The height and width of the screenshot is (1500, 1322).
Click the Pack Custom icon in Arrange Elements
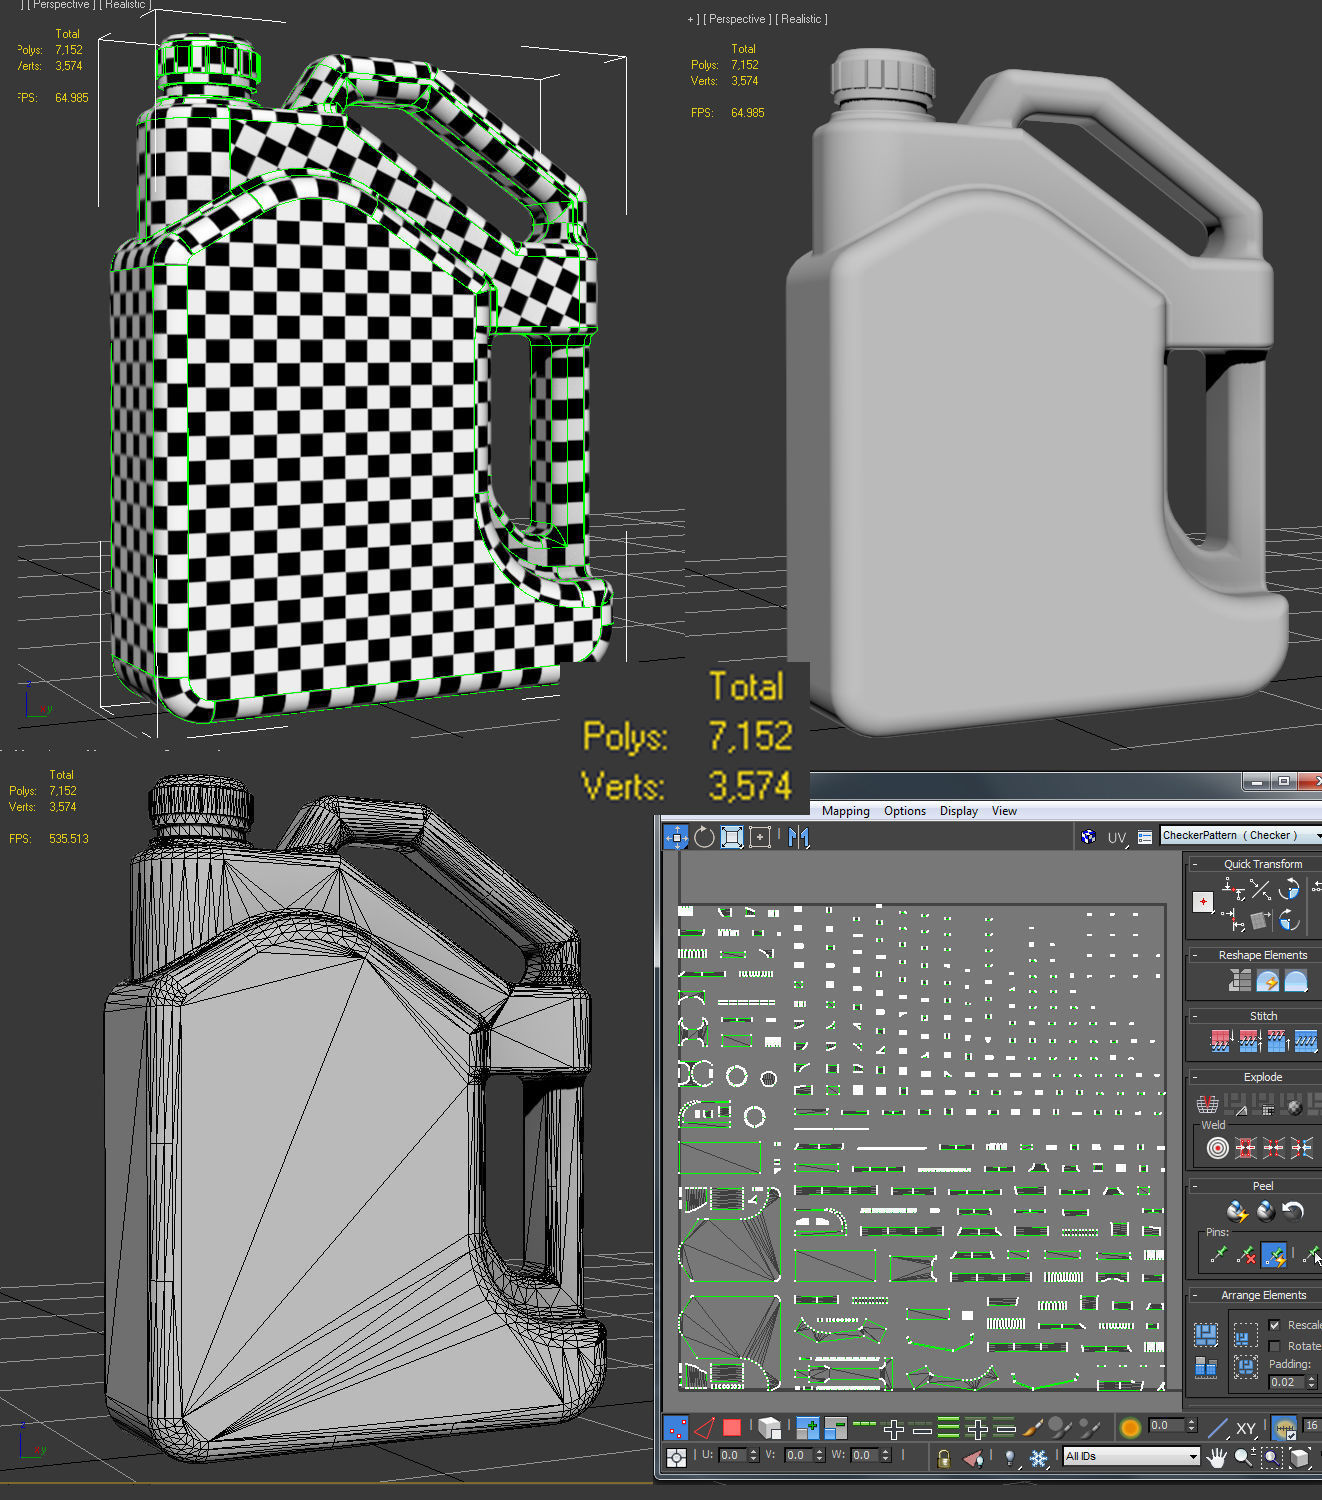click(1206, 1335)
